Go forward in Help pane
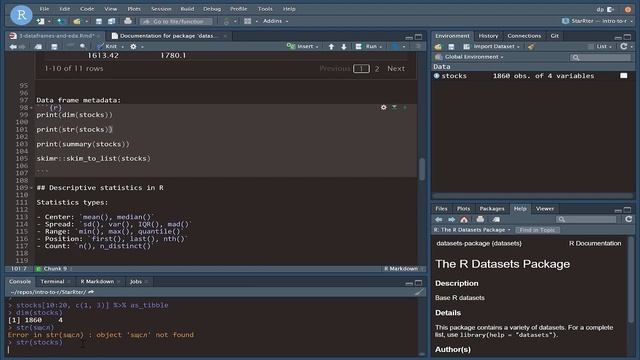Image resolution: width=640 pixels, height=360 pixels. click(451, 220)
